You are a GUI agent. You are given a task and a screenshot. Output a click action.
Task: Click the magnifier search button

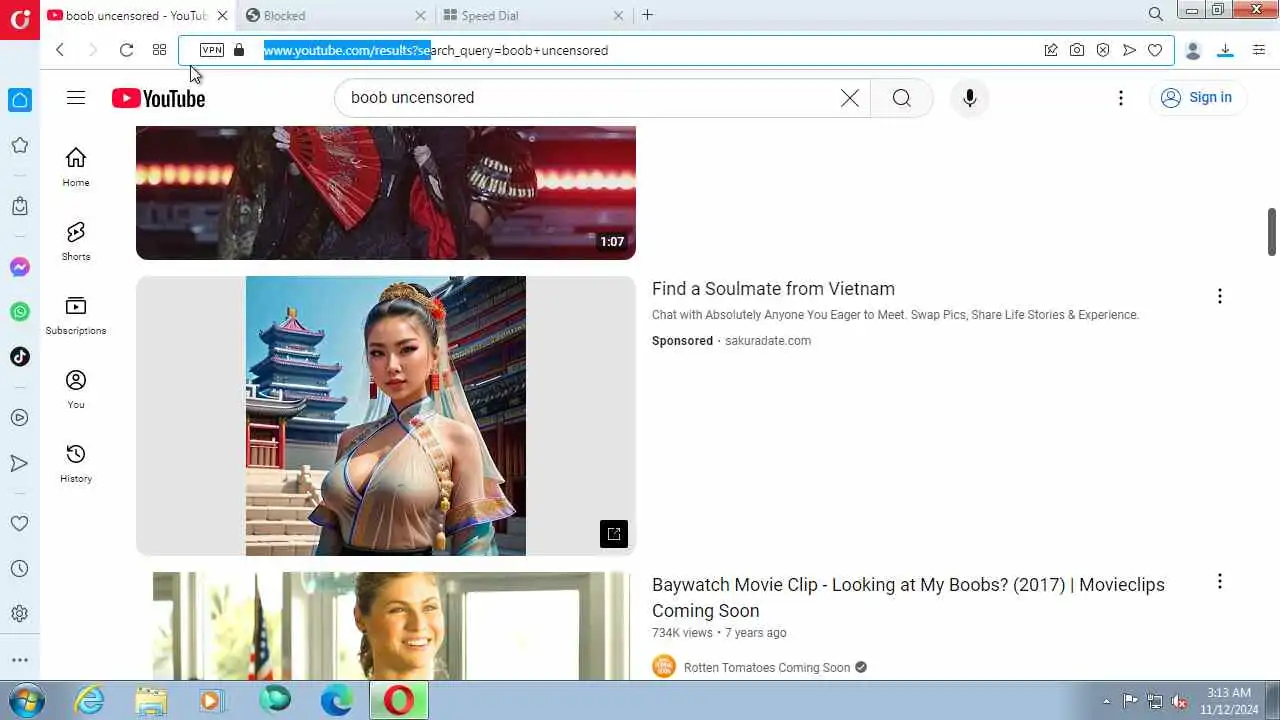901,98
